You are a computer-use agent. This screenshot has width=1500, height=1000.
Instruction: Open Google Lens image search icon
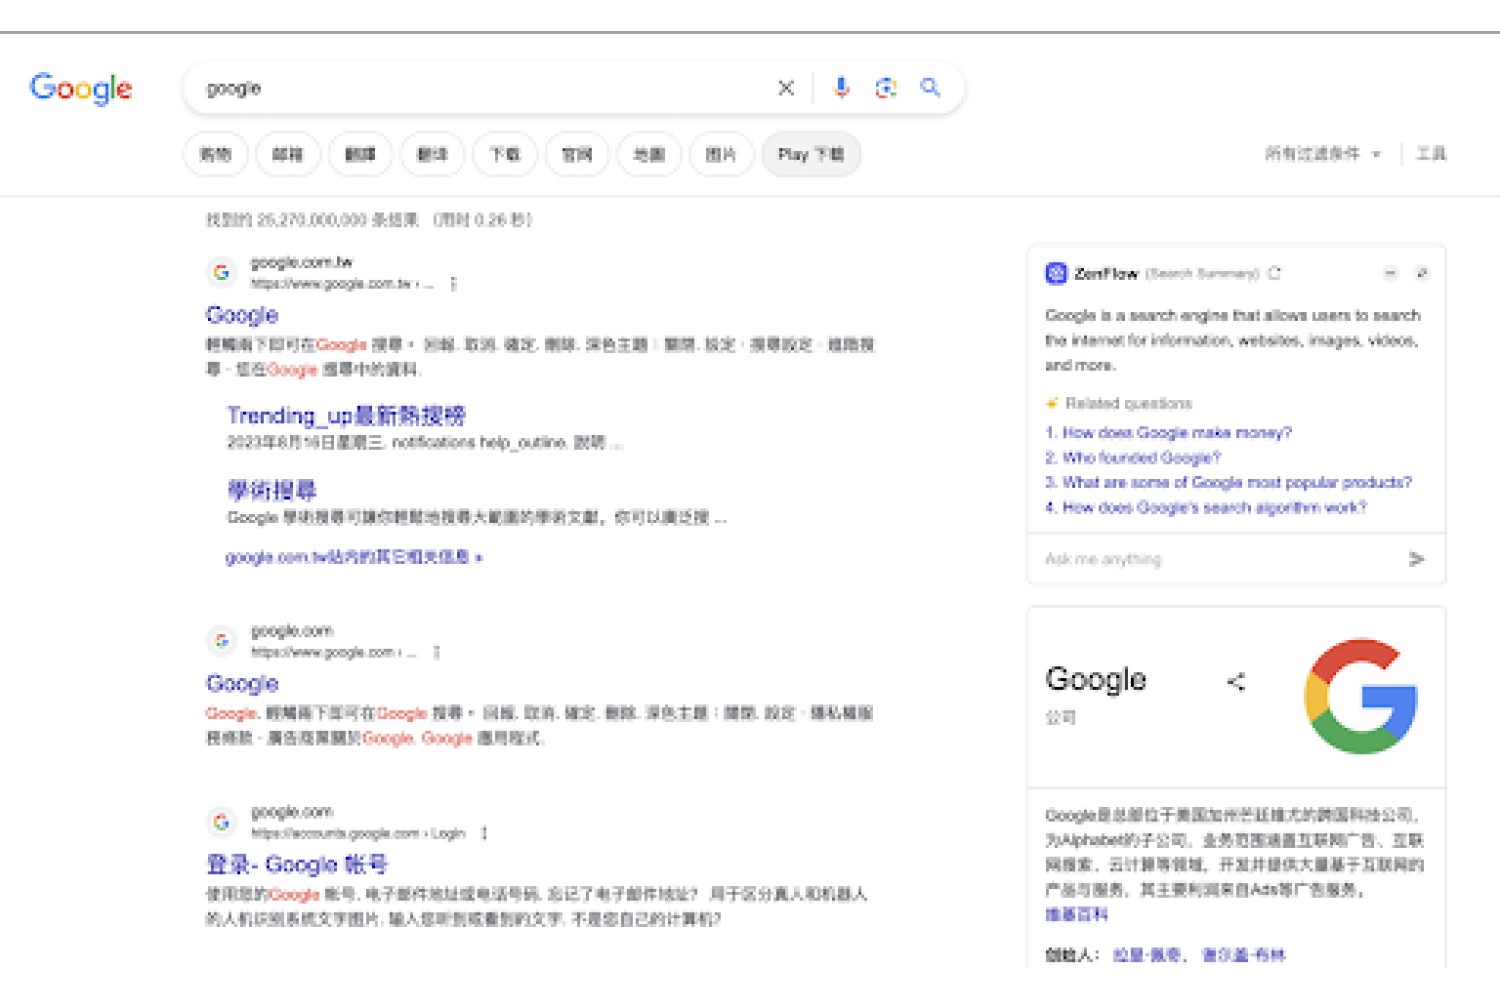pyautogui.click(x=886, y=88)
